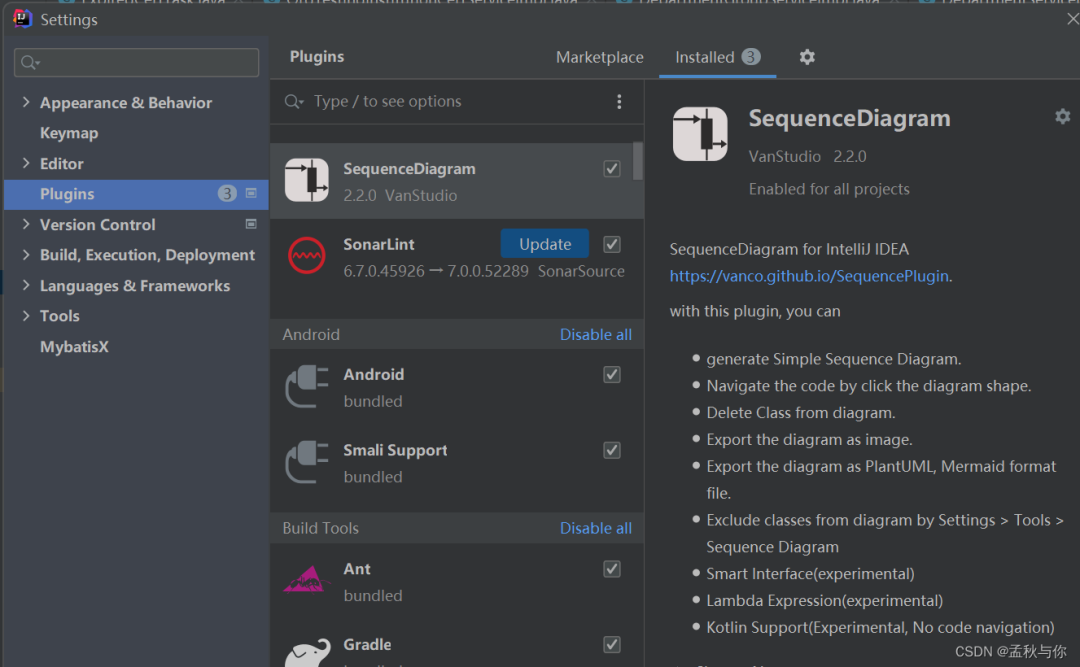
Task: Open the three-dot options menu in plugin search
Action: click(x=619, y=102)
